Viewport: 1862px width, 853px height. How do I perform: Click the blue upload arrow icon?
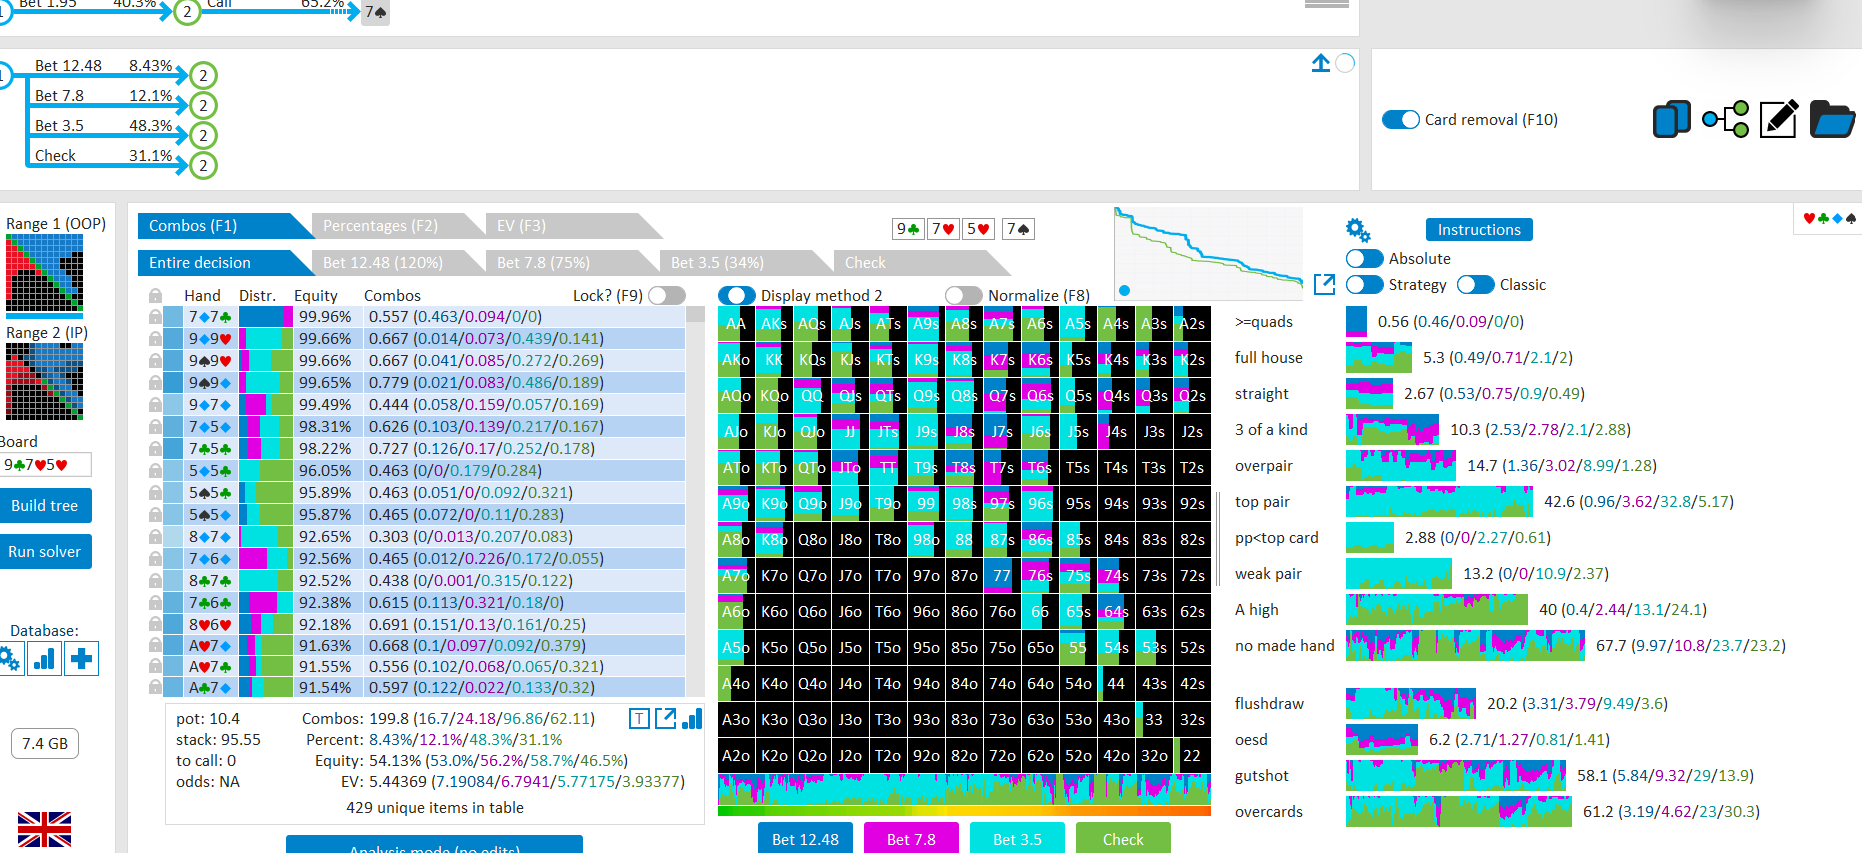[1321, 63]
